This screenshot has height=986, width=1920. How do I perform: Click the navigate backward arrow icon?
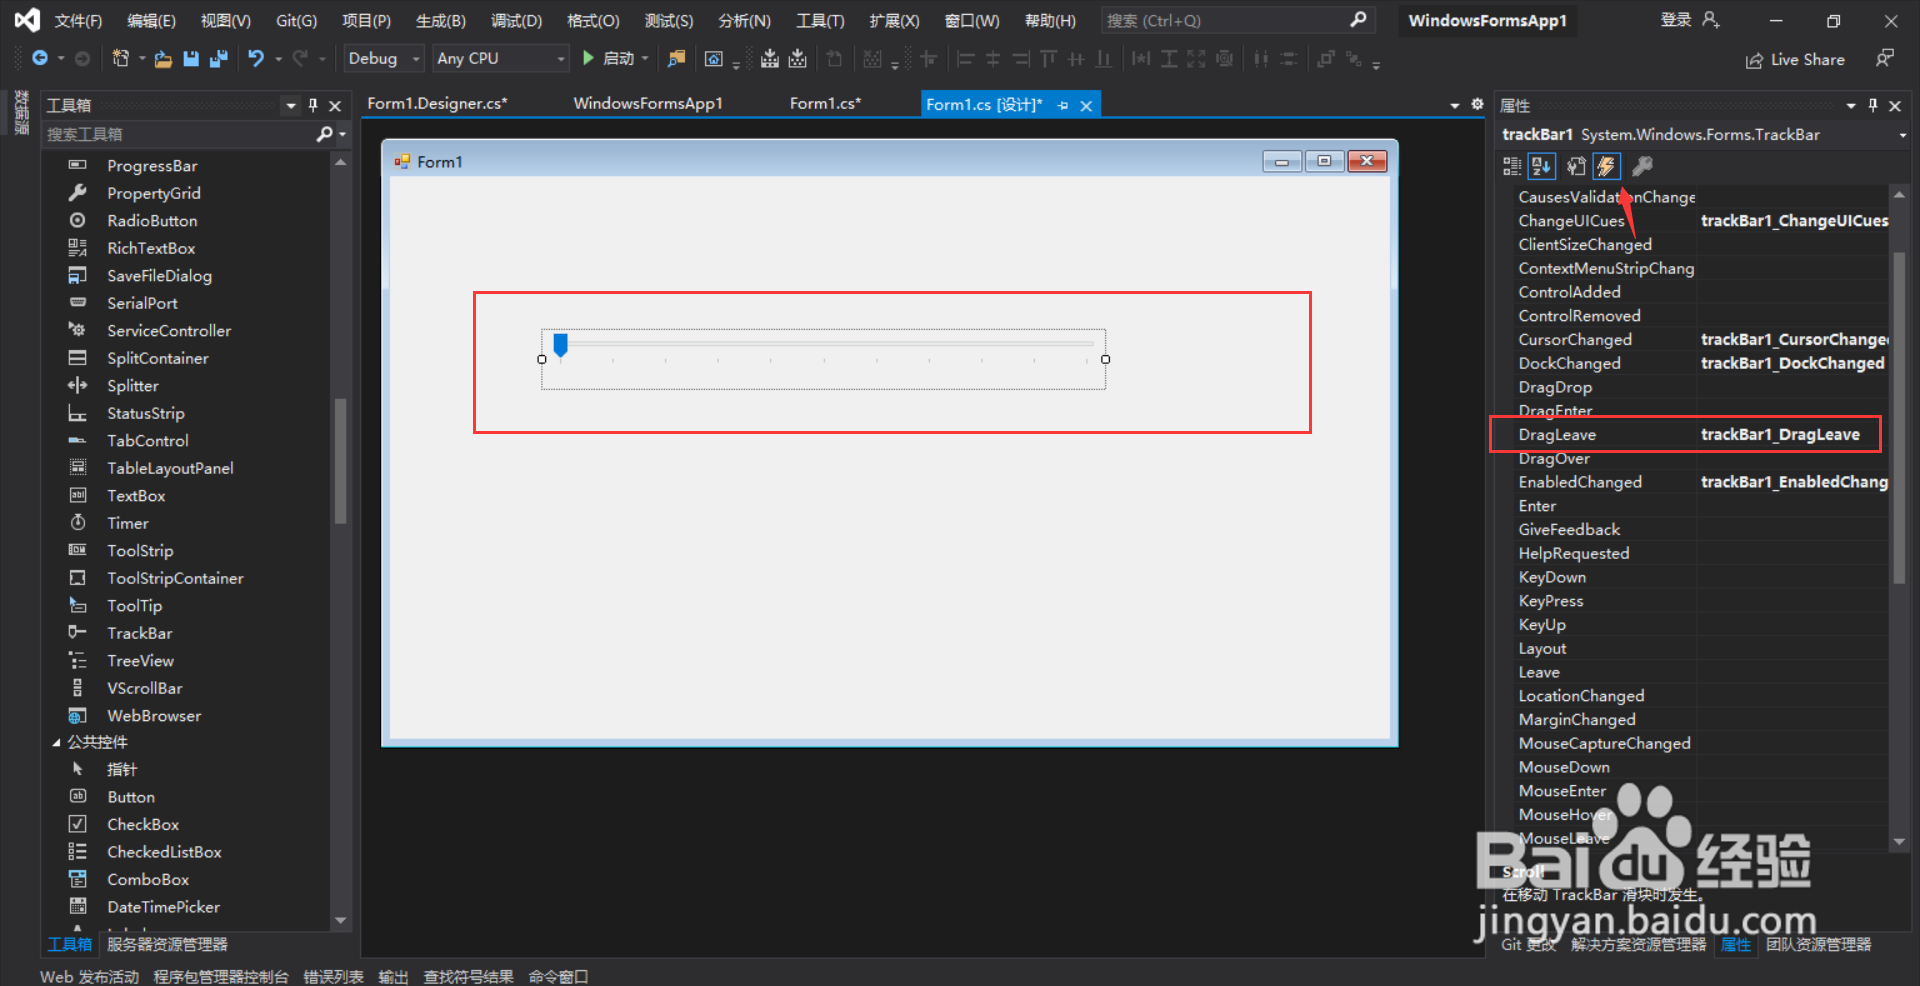tap(39, 58)
